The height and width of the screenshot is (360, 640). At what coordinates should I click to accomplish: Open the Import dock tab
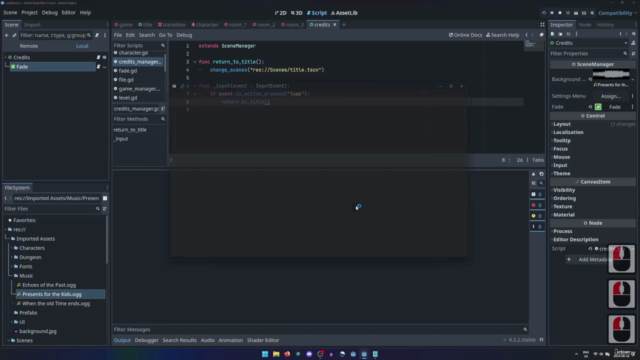(32, 25)
